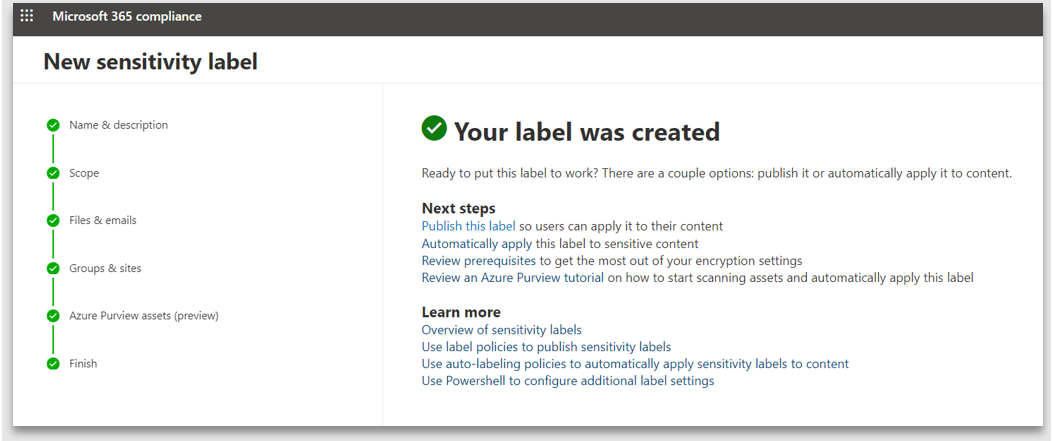Viewport: 1052px width, 441px height.
Task: Click the green checkmark beside Files & emails
Action: click(53, 220)
